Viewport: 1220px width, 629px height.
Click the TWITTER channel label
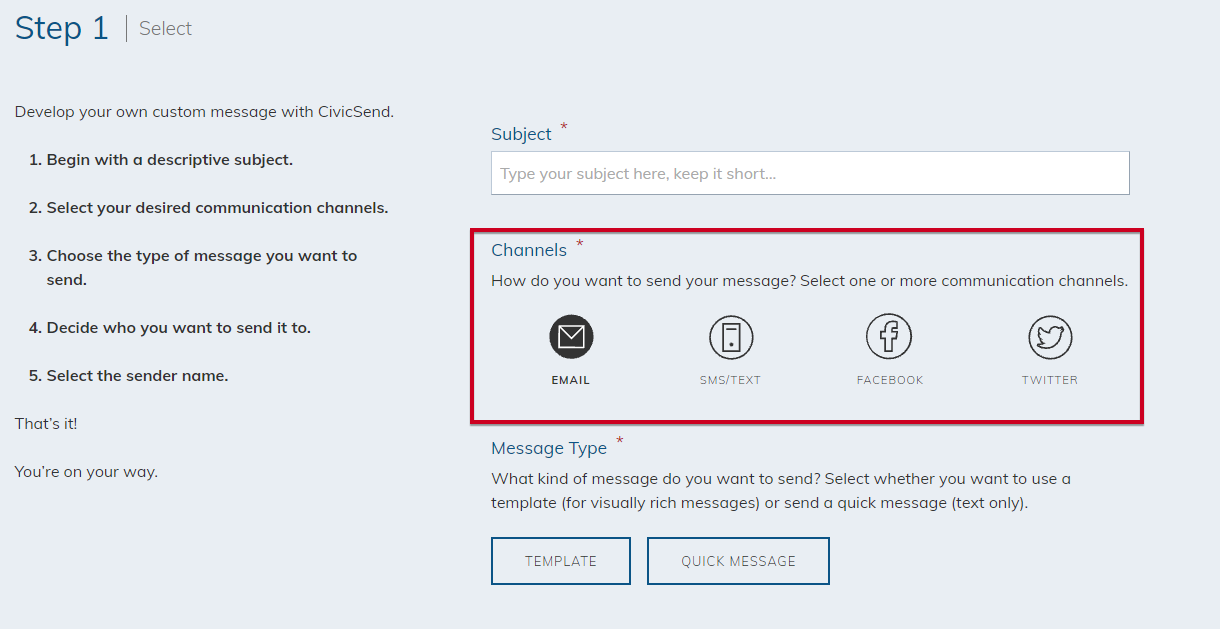coord(1050,380)
